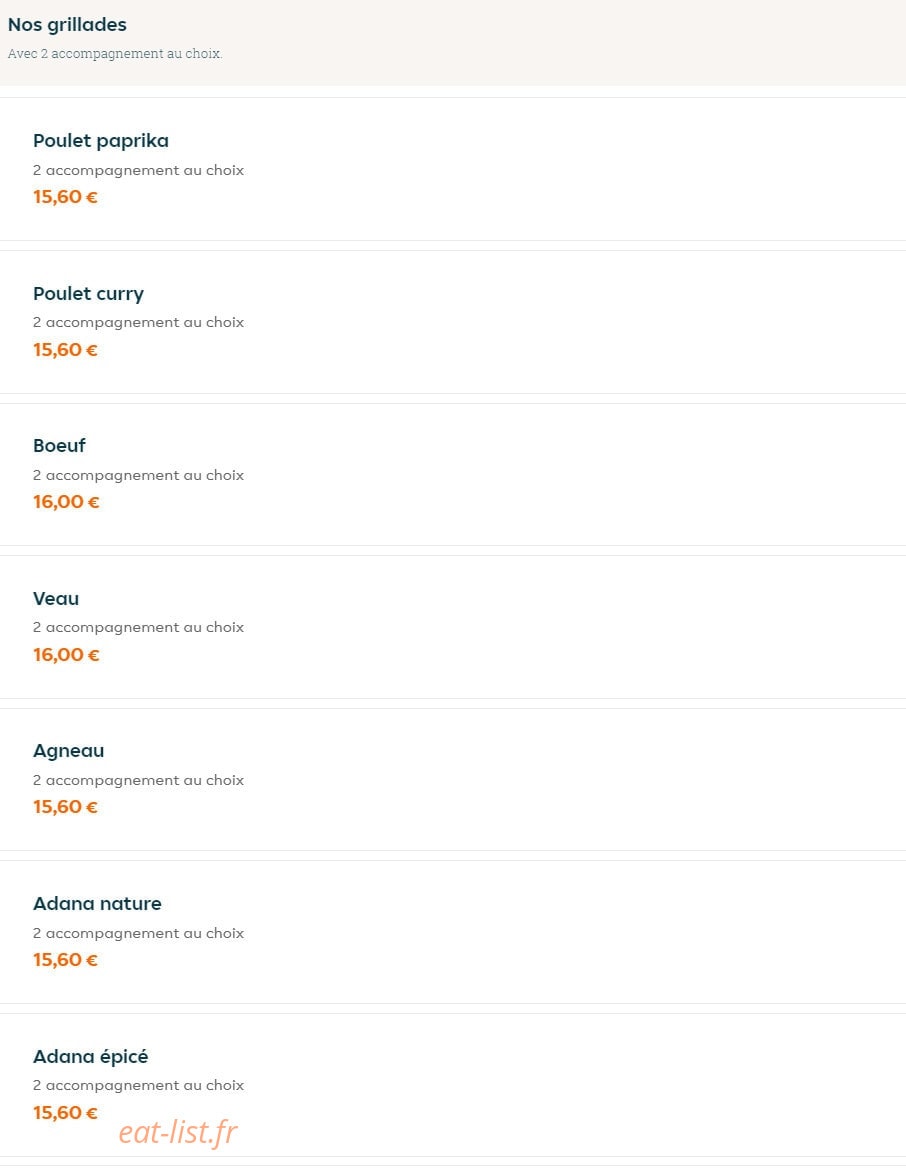Click the eat-list.fr watermark link
Viewport: 906px width, 1171px height.
[178, 1132]
